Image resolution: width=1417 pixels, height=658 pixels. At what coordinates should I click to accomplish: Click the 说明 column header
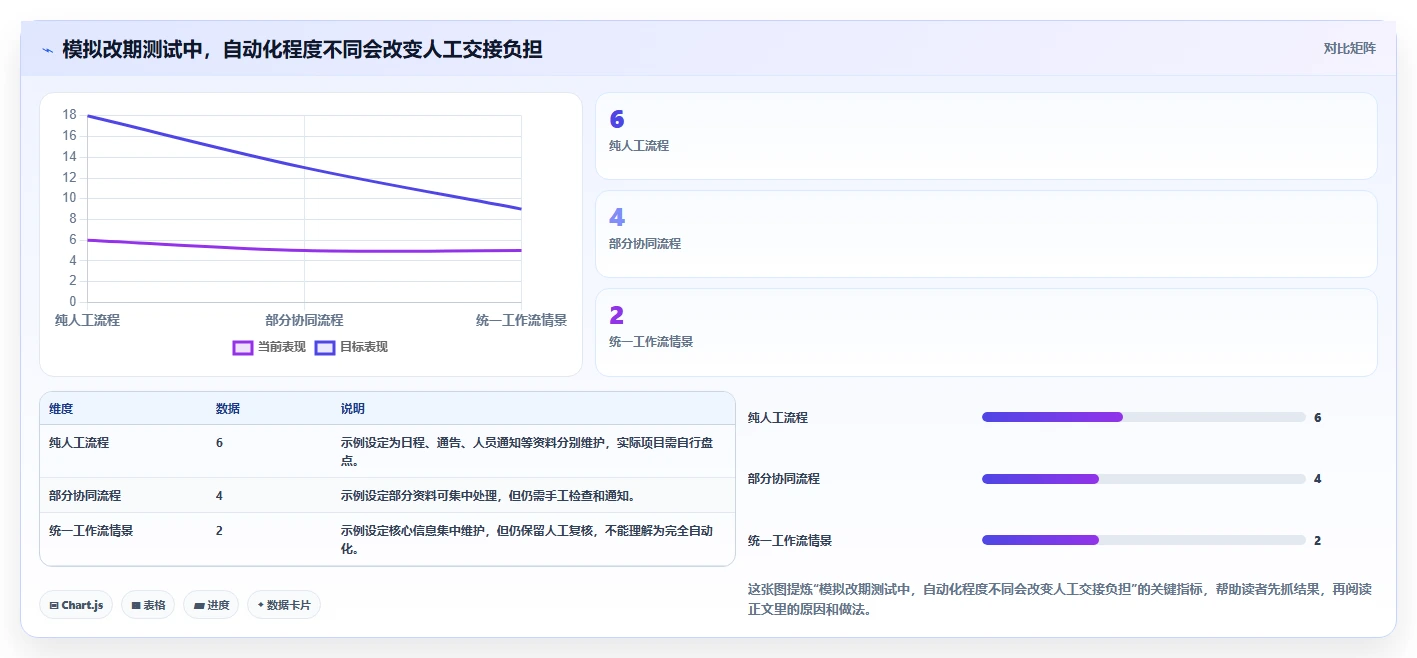point(353,409)
